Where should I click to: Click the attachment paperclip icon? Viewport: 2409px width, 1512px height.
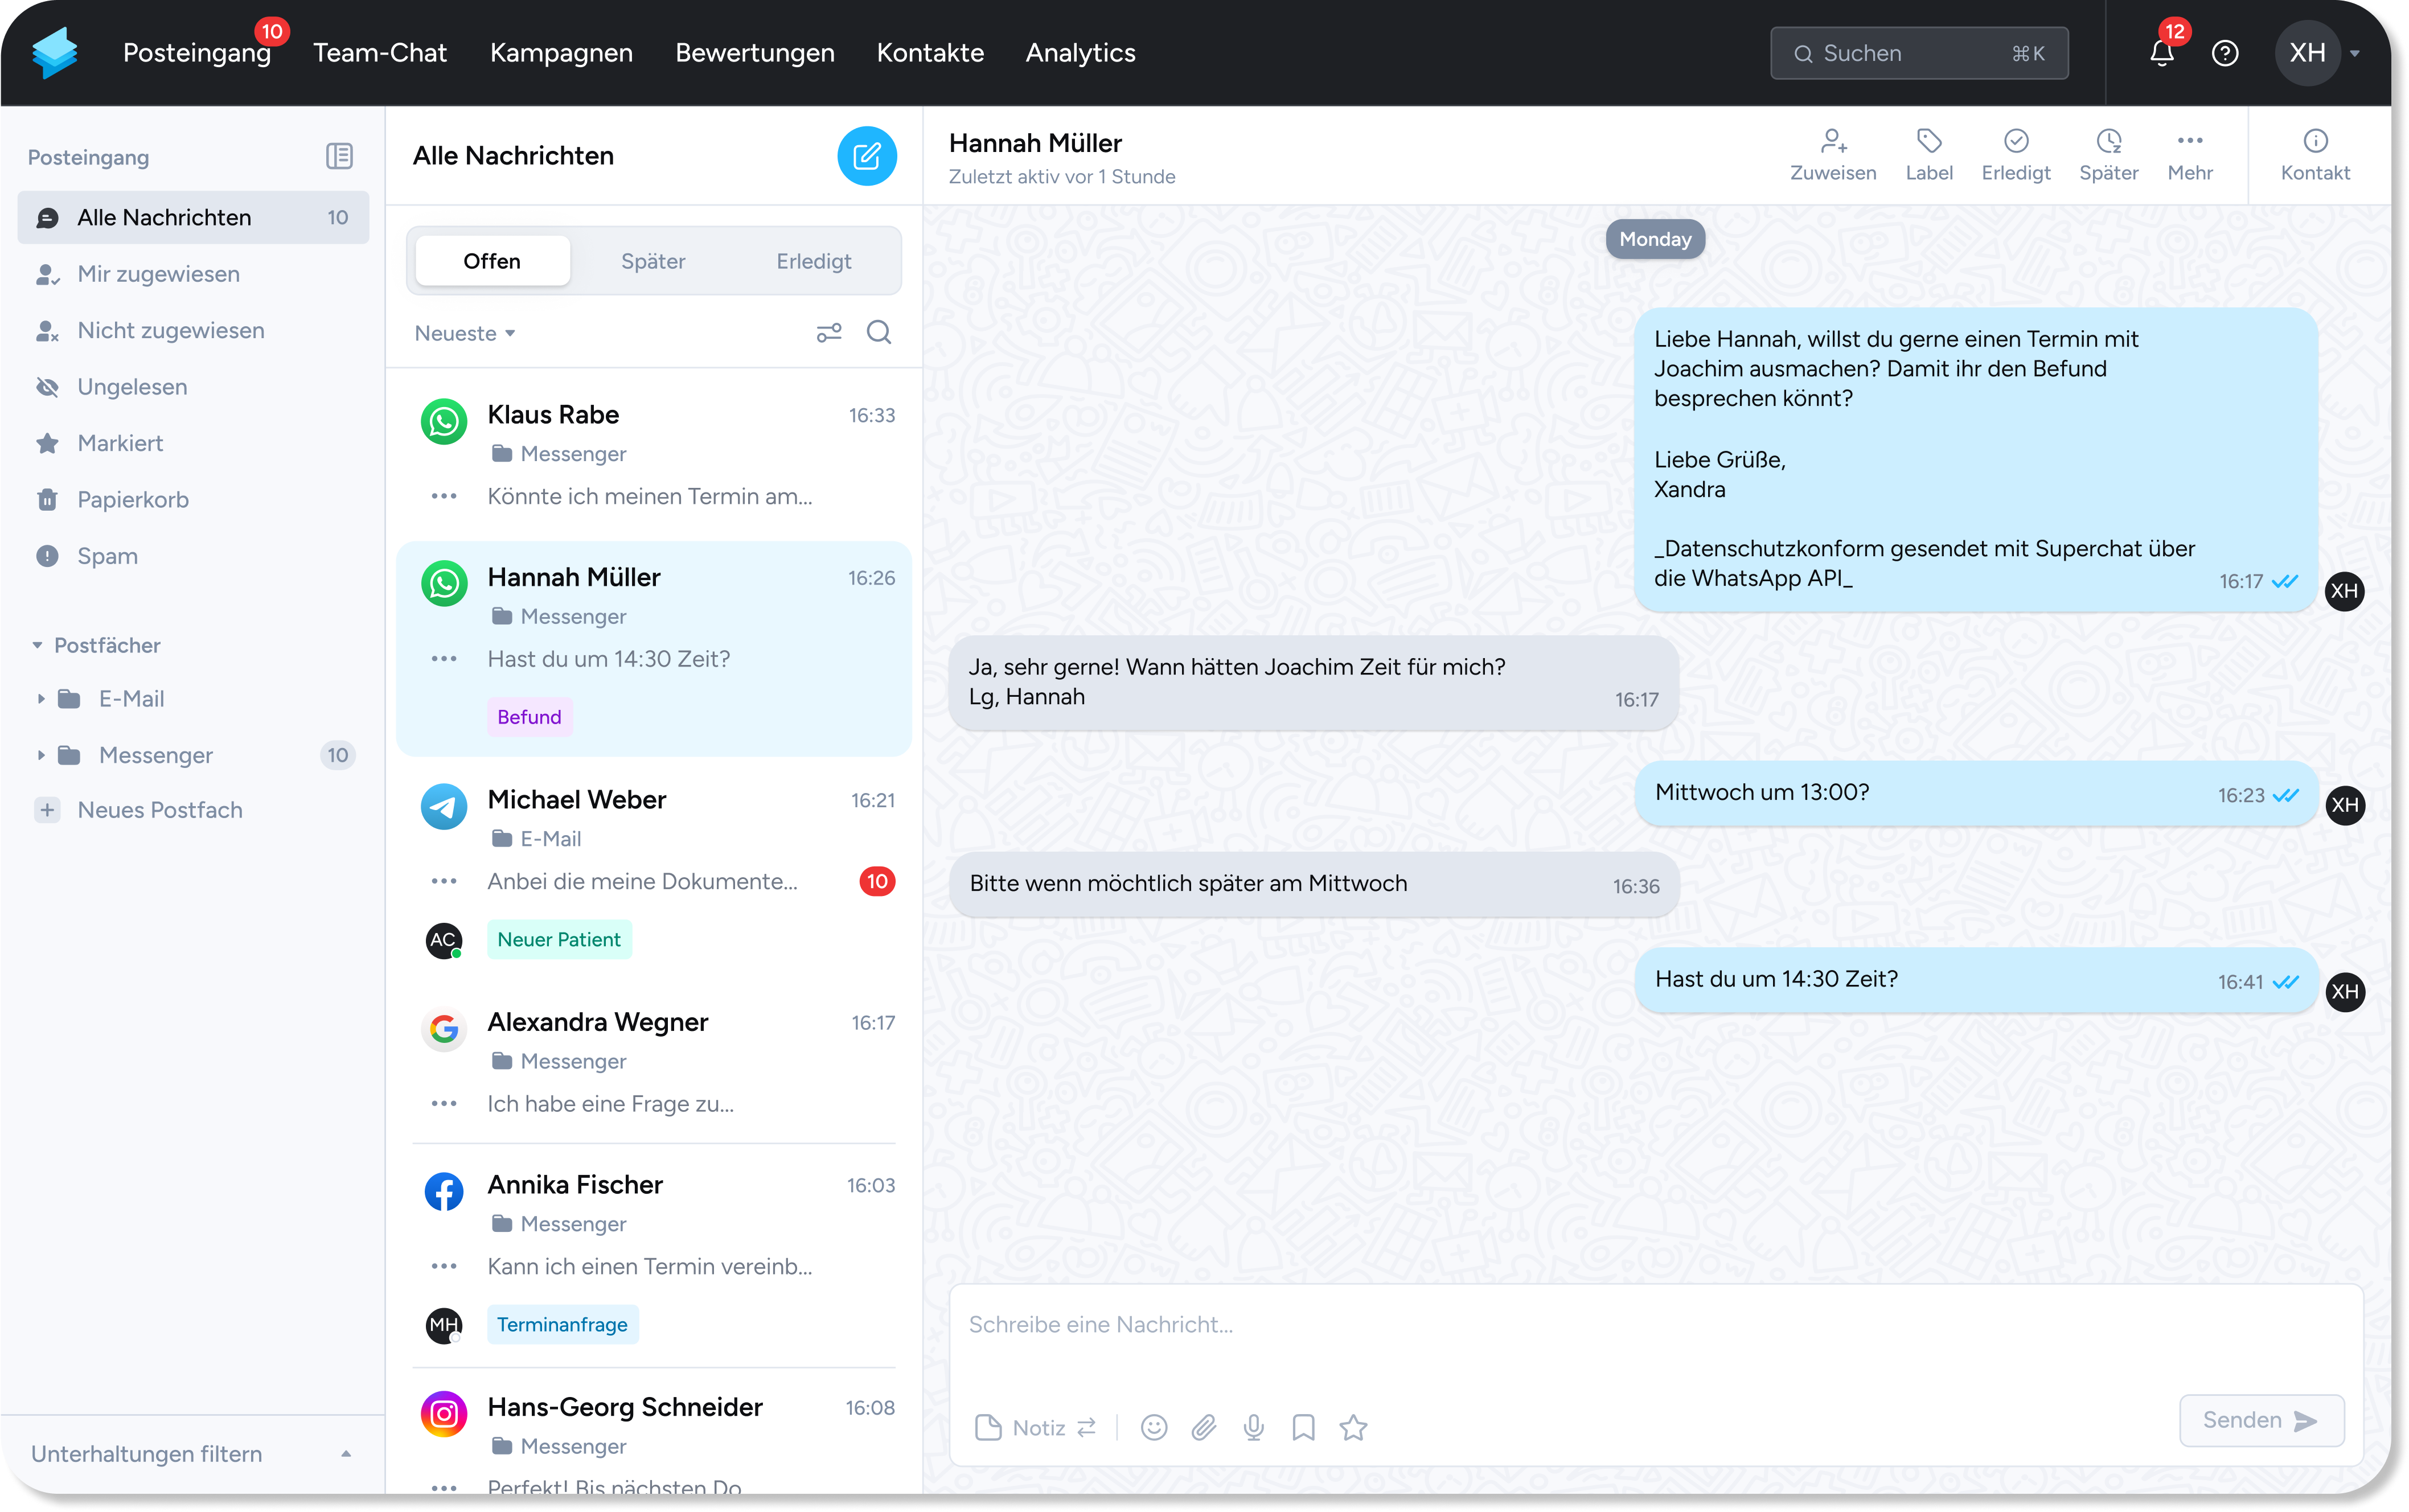(1203, 1427)
